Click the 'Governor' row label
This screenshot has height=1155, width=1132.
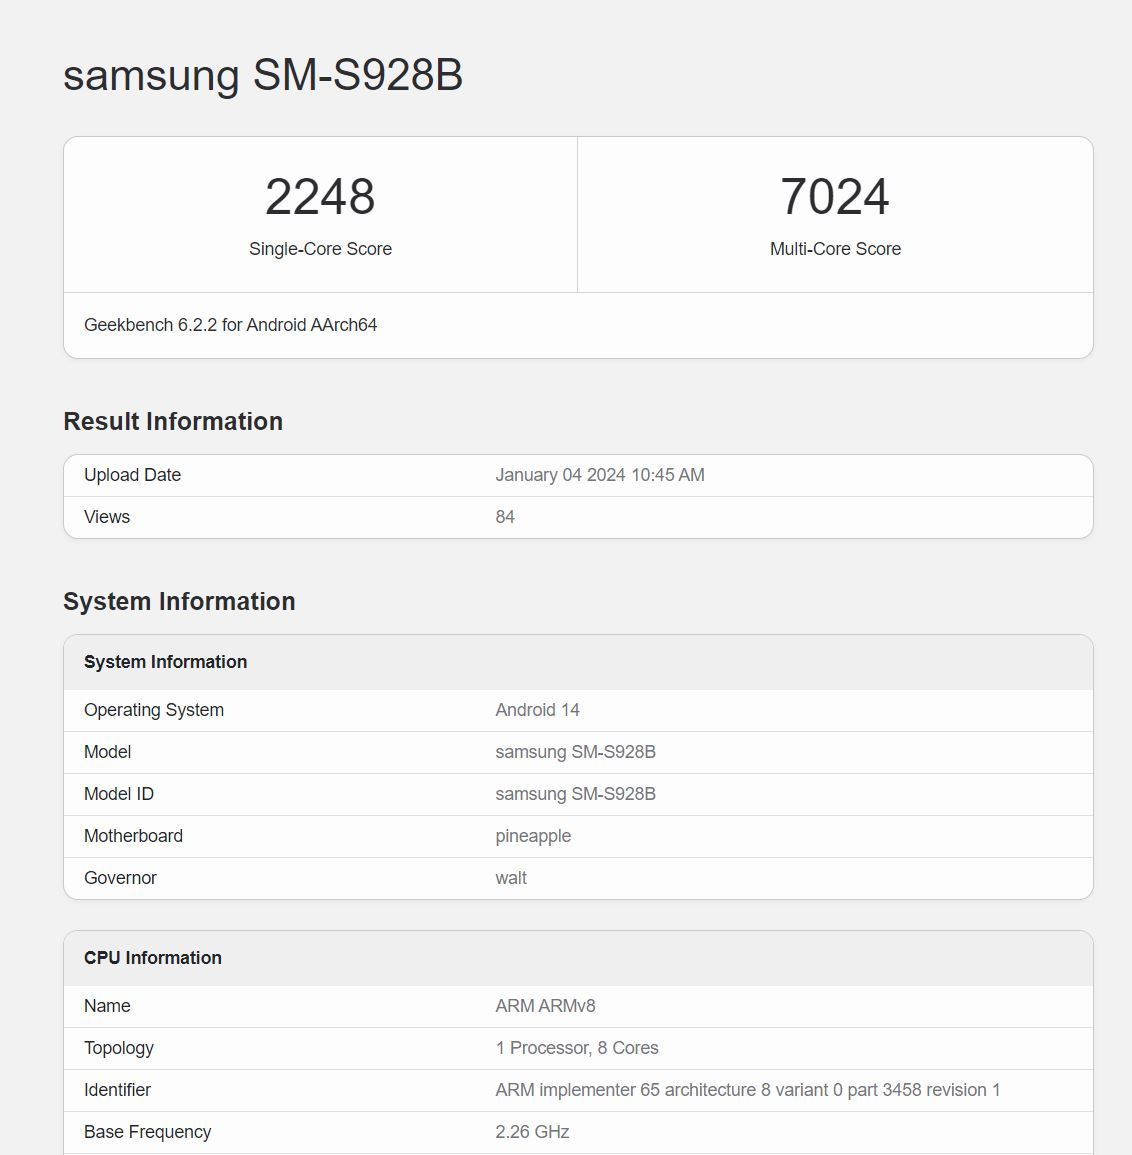[120, 878]
